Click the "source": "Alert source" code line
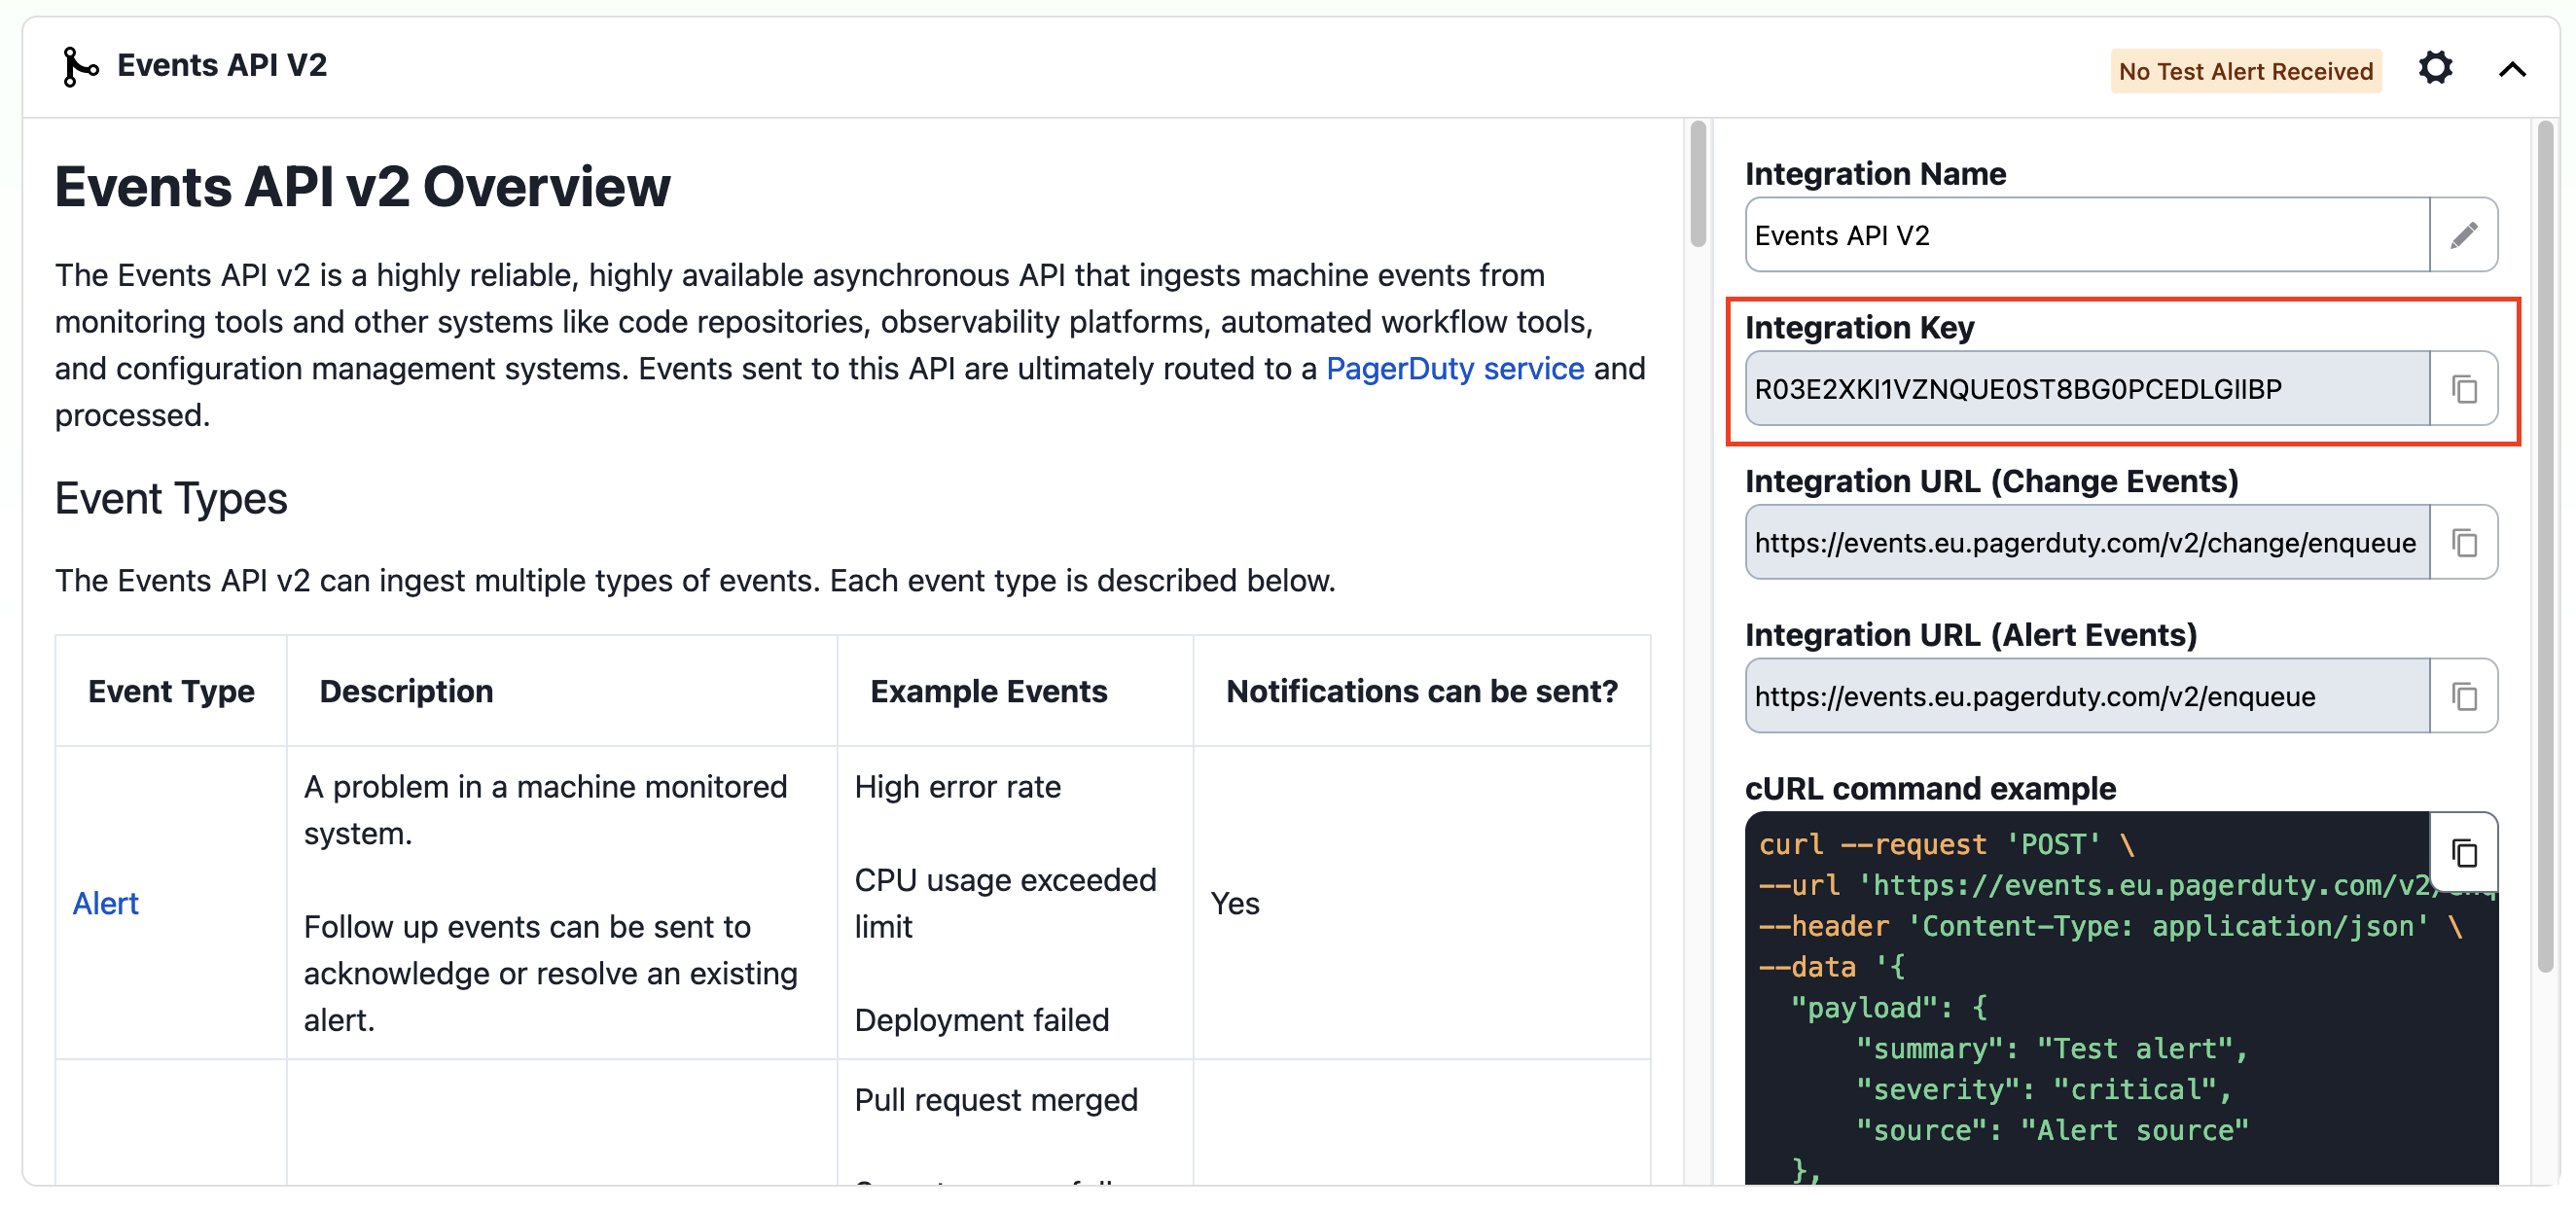 pyautogui.click(x=2052, y=1131)
